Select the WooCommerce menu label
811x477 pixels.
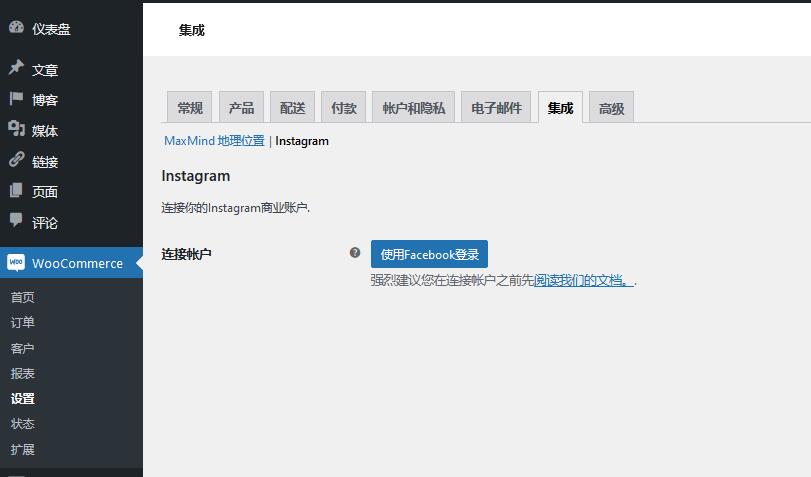tap(78, 263)
